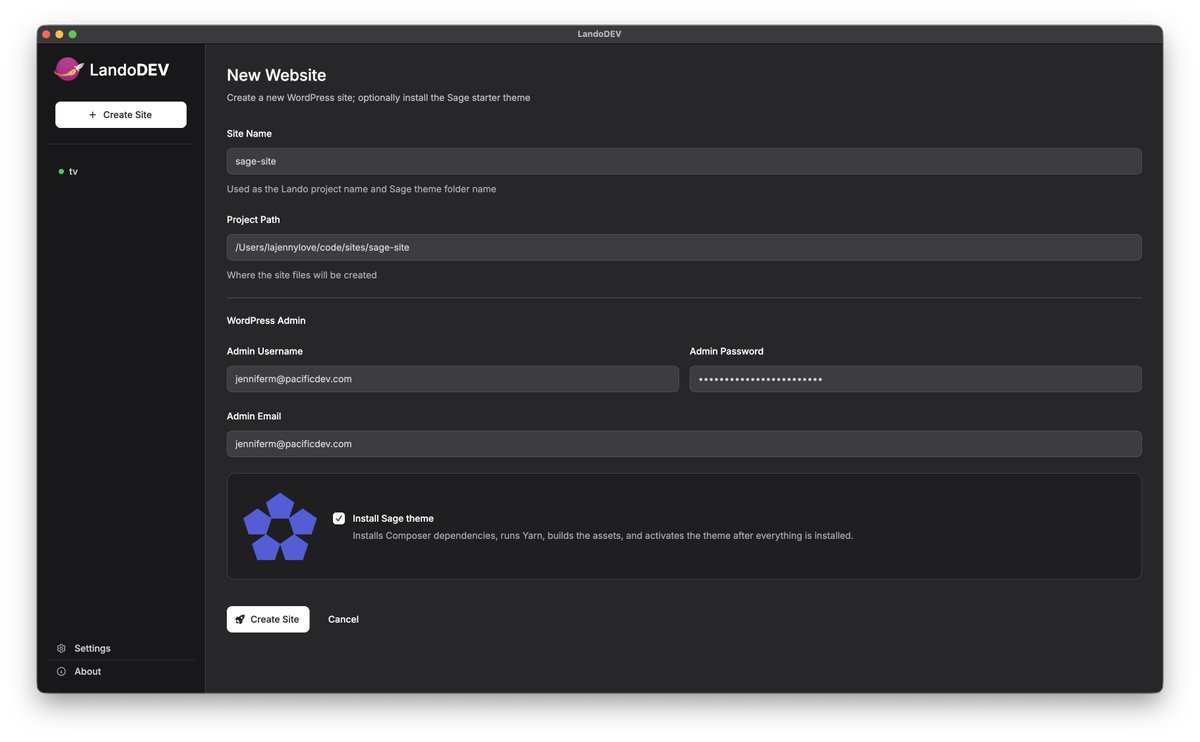Click the Site Name field containing sage-site

click(x=684, y=160)
